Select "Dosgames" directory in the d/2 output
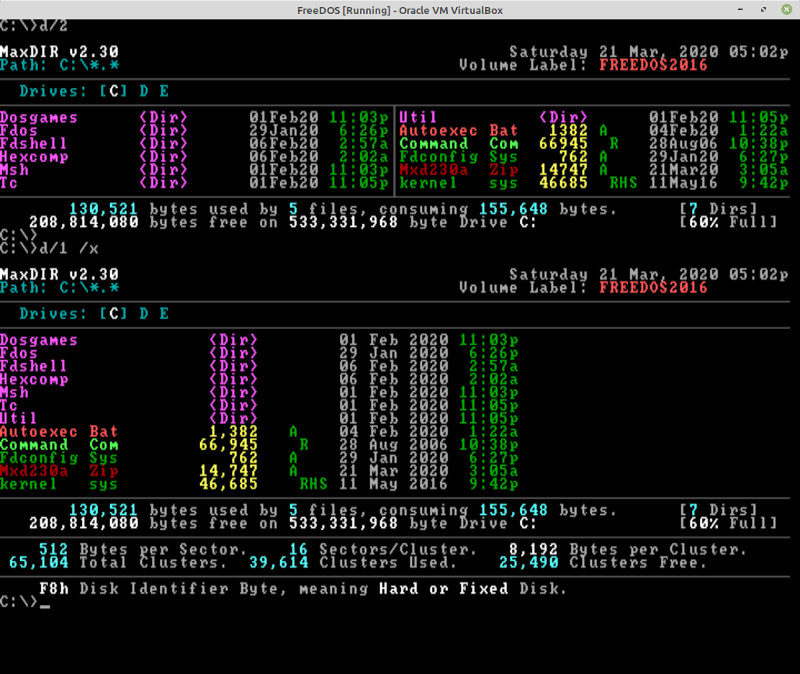The image size is (800, 674). pos(39,117)
